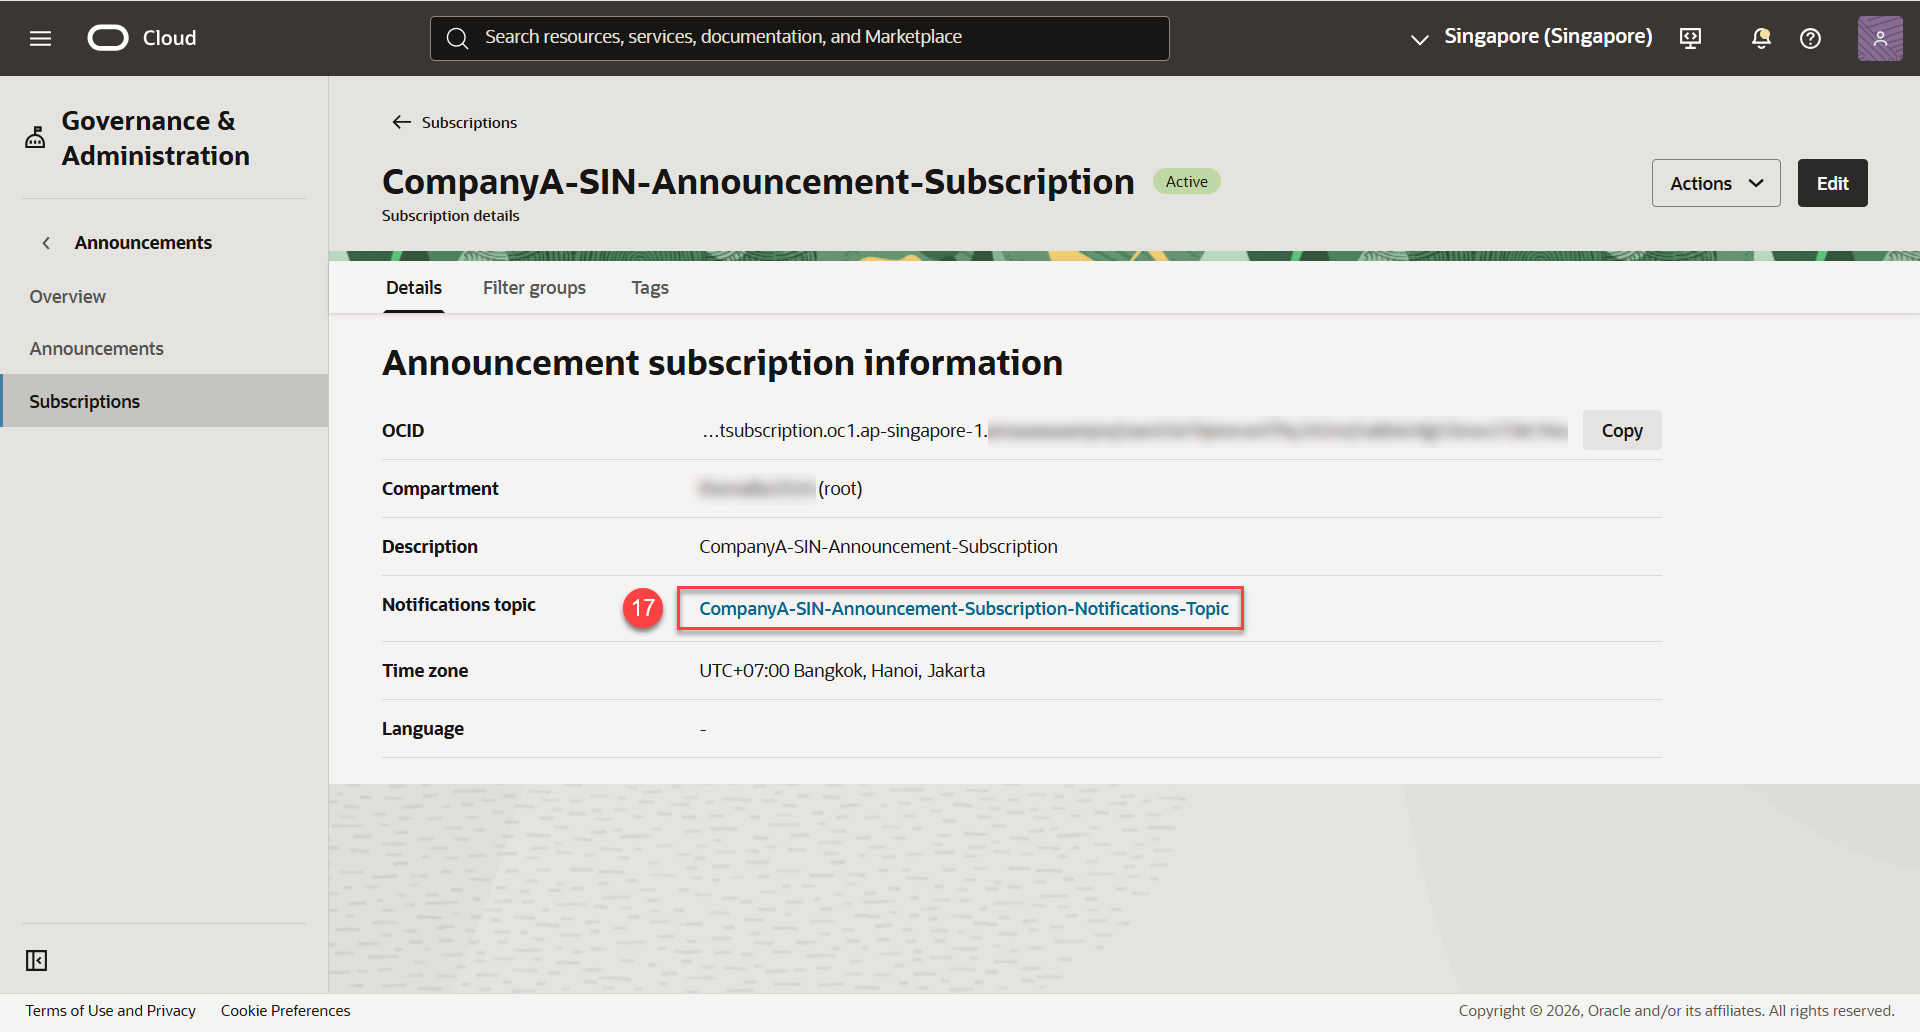Focus the search resources input field
1920x1032 pixels.
(800, 38)
